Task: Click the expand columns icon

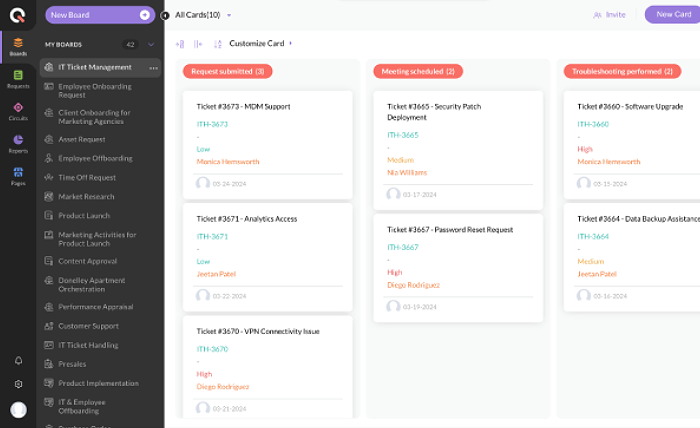Action: pos(180,44)
